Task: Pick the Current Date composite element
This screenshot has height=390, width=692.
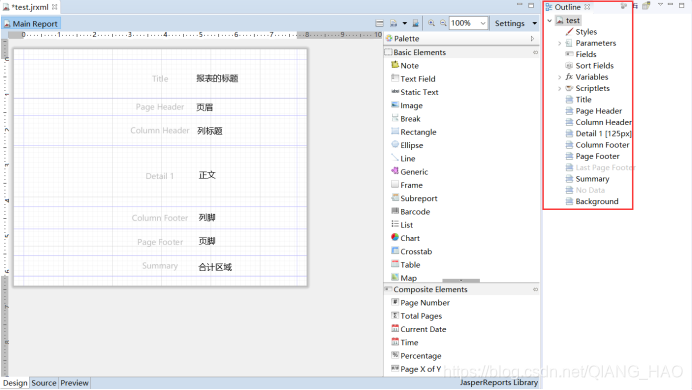Action: click(418, 329)
